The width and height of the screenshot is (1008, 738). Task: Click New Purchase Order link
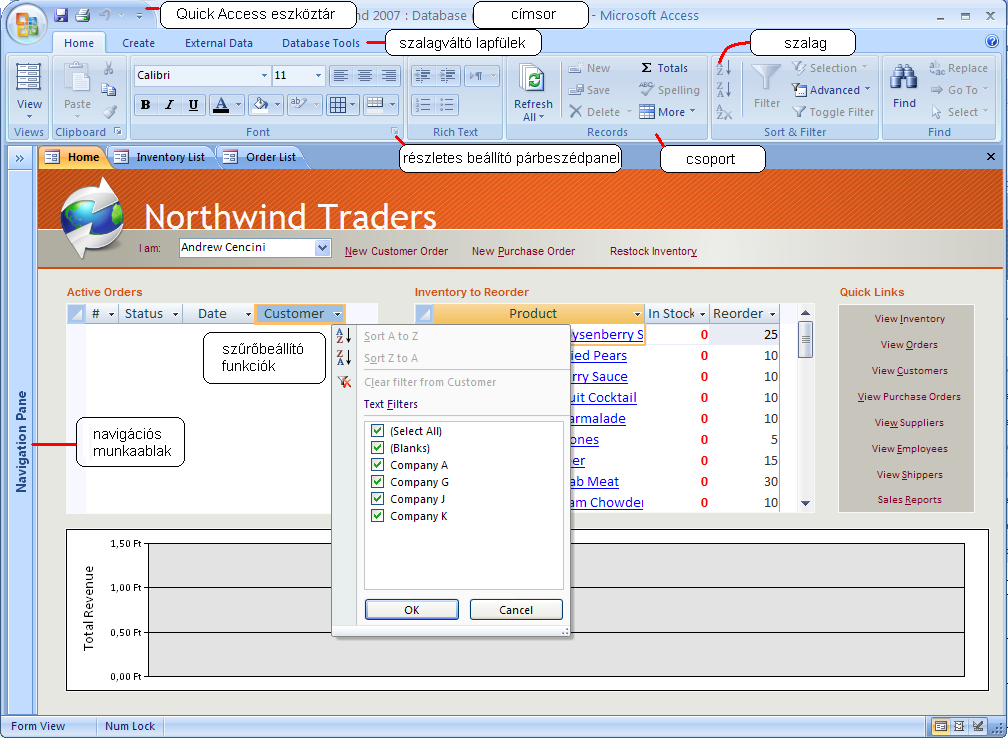click(523, 251)
